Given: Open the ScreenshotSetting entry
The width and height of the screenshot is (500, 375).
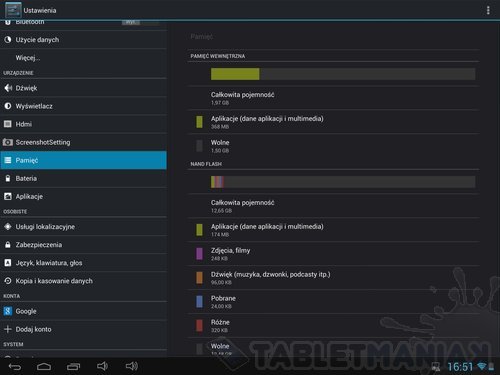Looking at the screenshot, I should tap(83, 142).
